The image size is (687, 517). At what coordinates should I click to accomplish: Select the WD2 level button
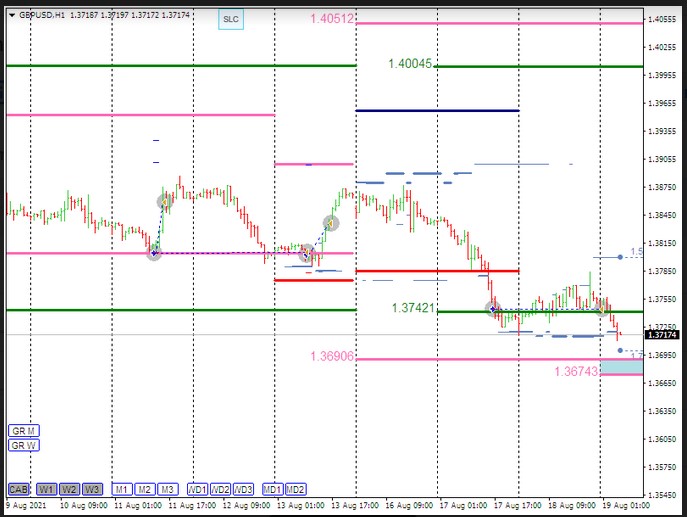(x=221, y=489)
